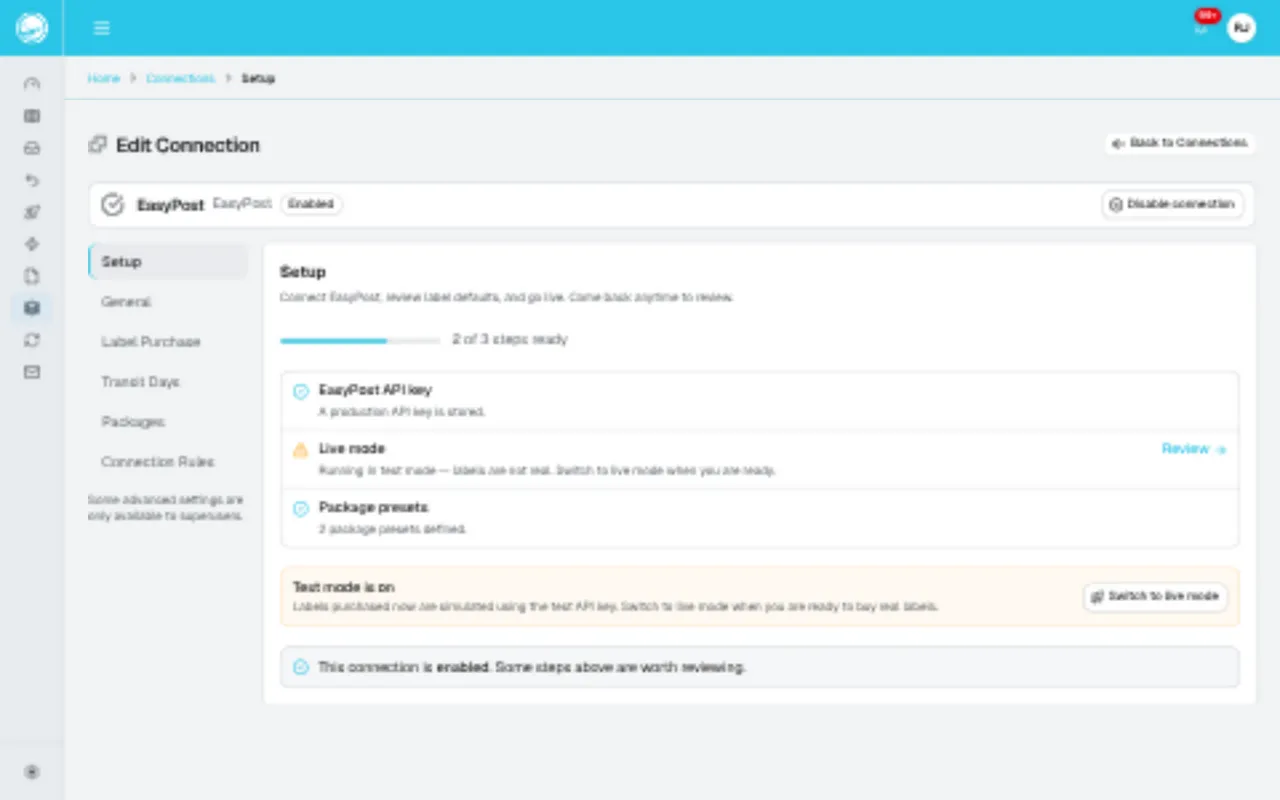Click the "This connection is enabled" message
The image size is (1280, 800).
[x=532, y=667]
